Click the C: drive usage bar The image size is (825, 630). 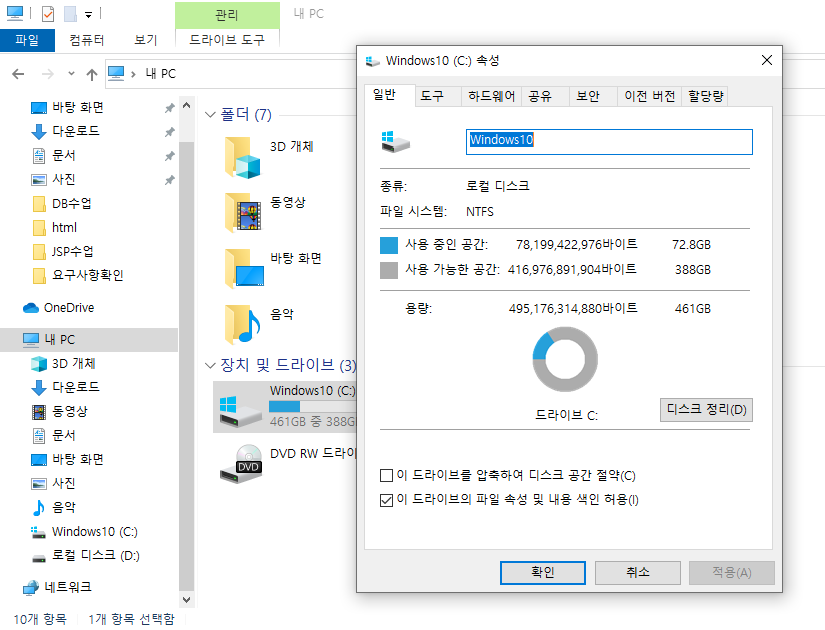coord(313,407)
